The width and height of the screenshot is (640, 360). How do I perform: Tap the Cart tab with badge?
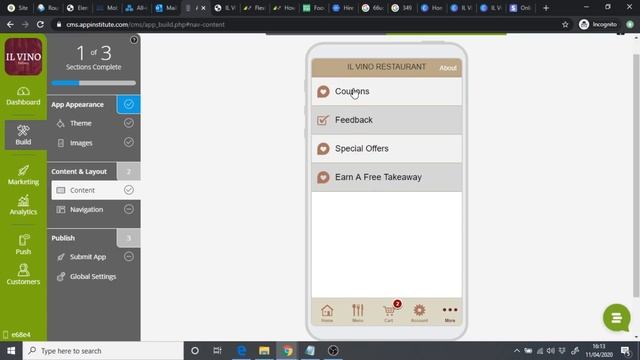(x=389, y=313)
